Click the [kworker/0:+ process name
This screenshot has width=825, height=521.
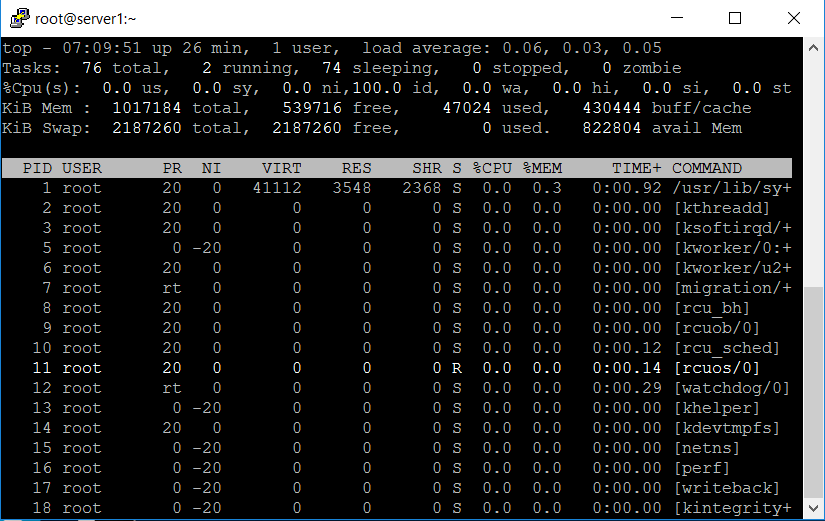(x=732, y=248)
